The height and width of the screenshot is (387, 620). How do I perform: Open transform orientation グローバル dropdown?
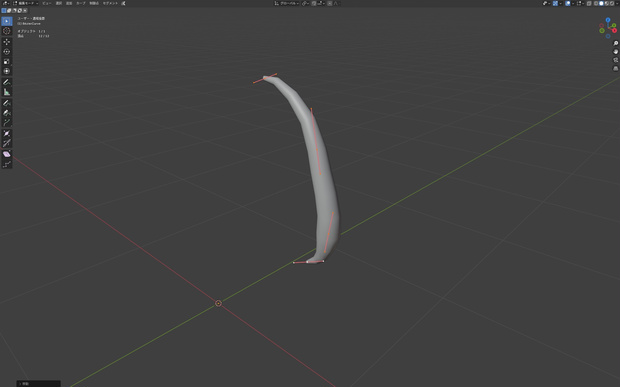[x=287, y=3]
